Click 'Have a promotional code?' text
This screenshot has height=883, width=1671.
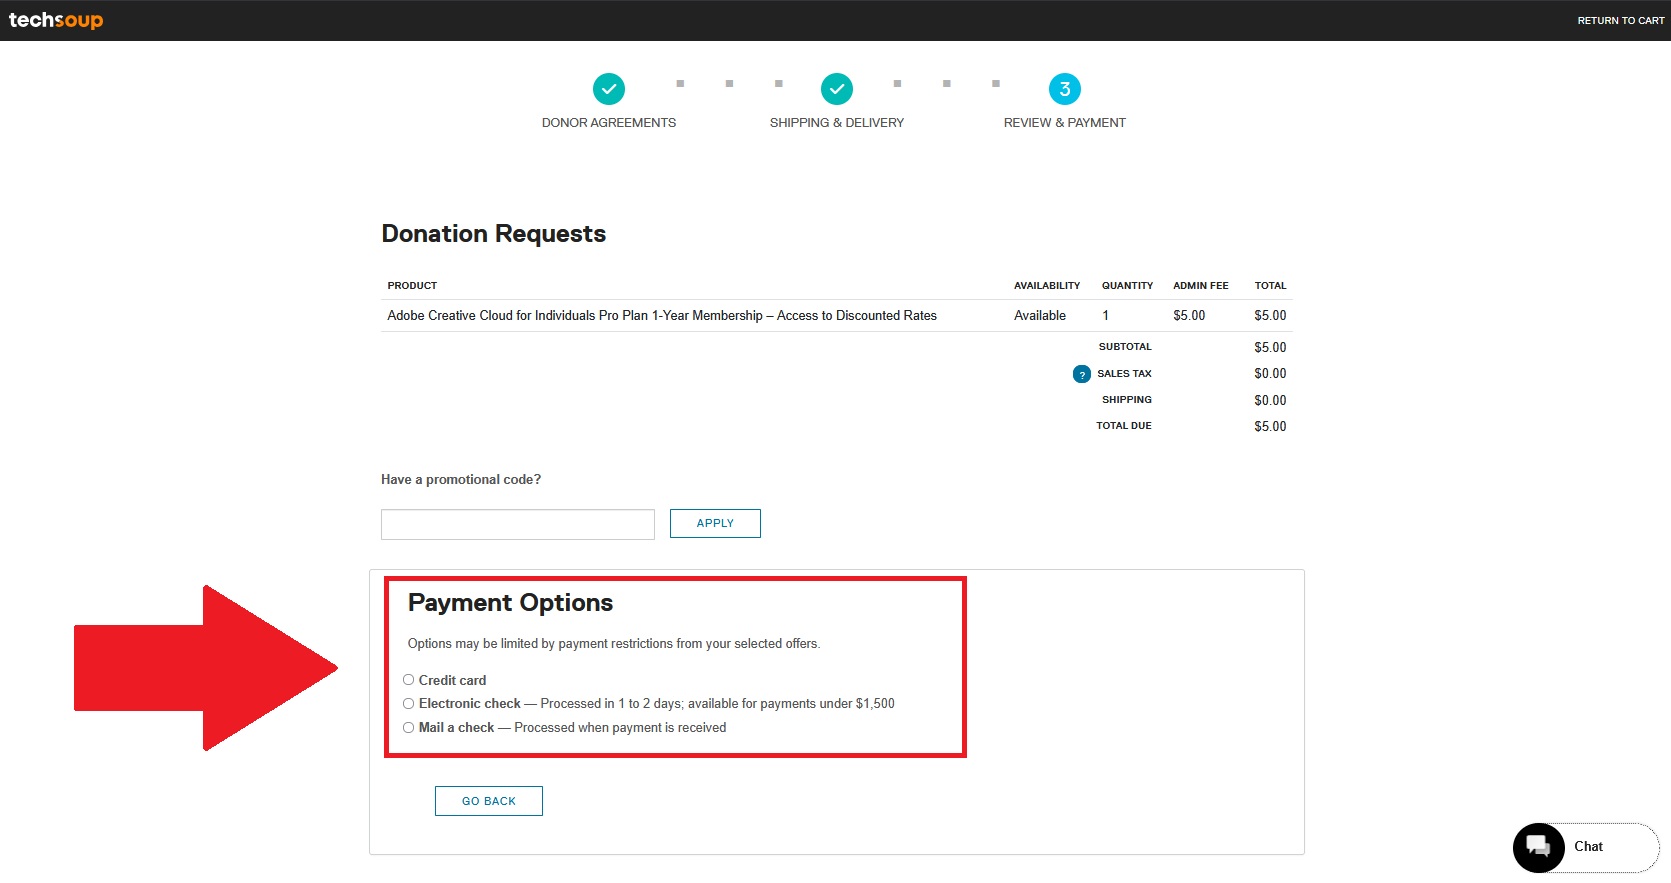pyautogui.click(x=461, y=480)
